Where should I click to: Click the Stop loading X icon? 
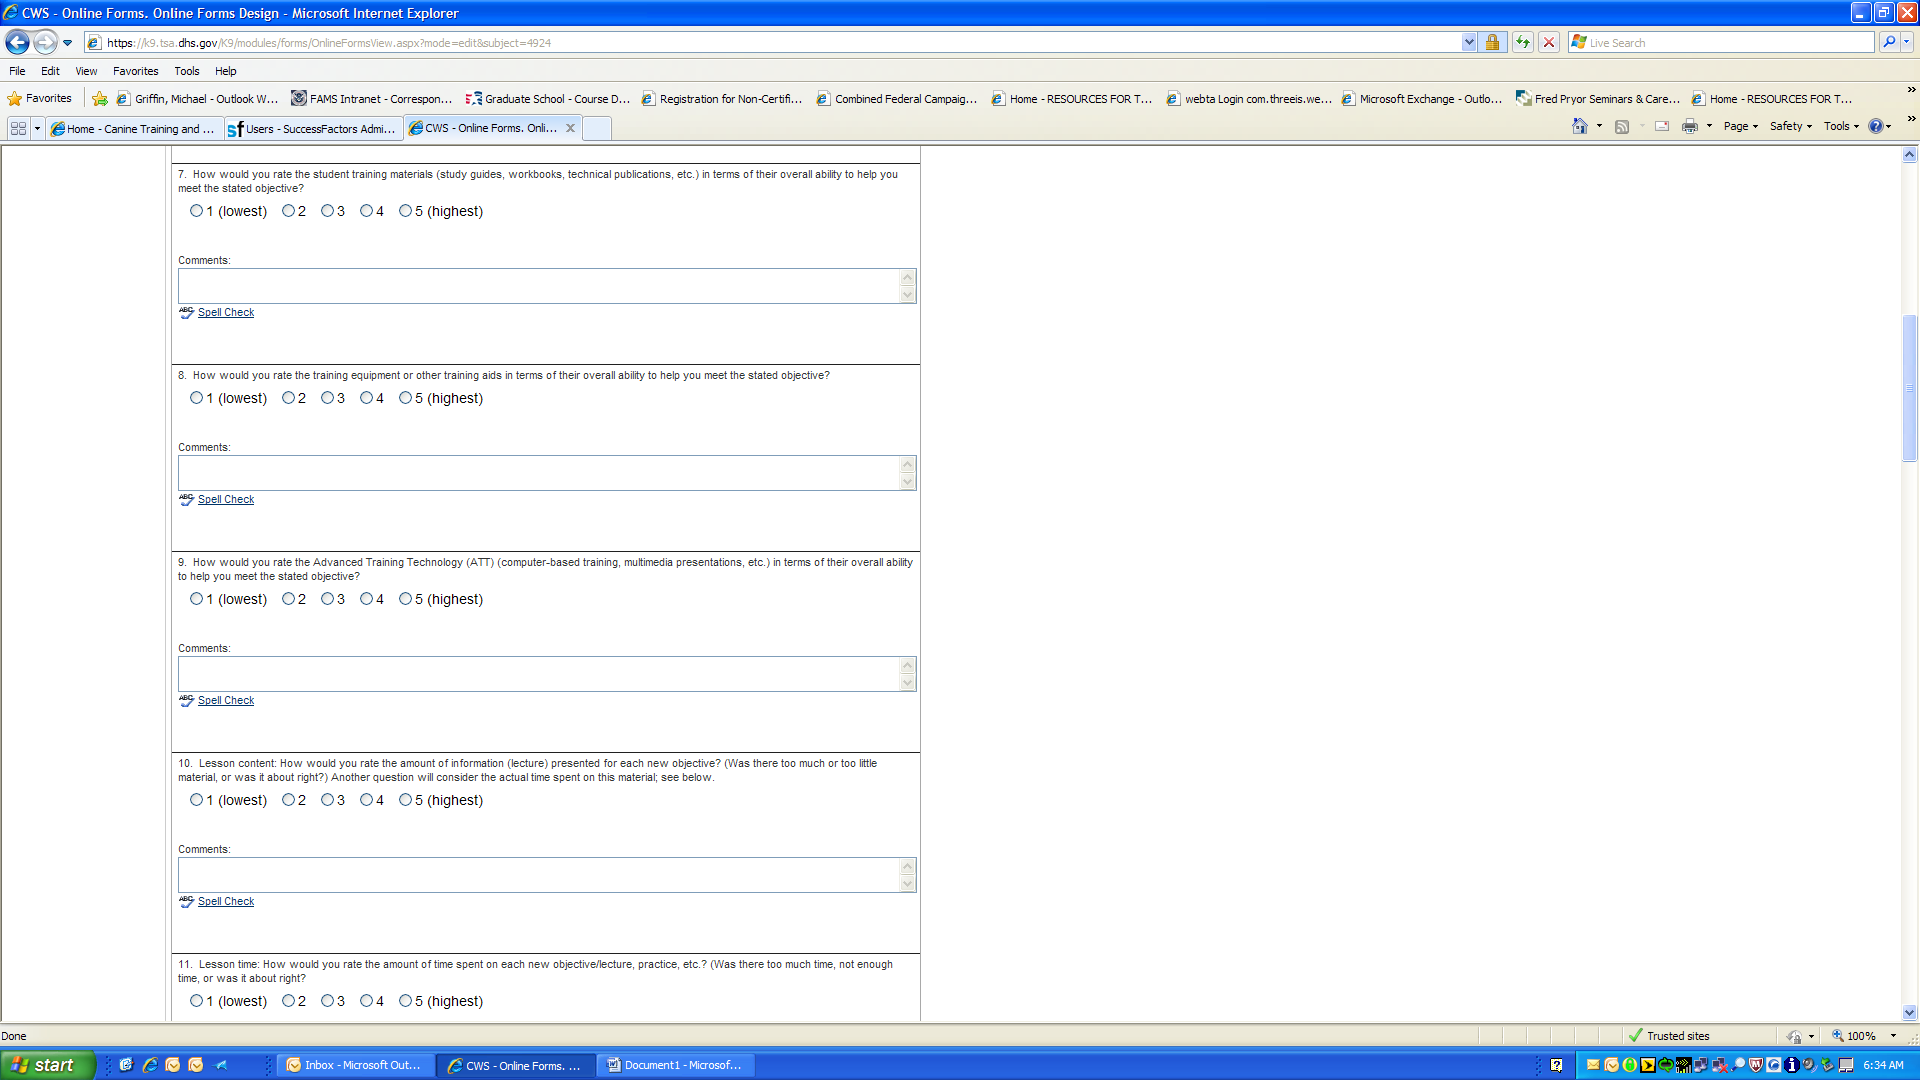click(1549, 43)
